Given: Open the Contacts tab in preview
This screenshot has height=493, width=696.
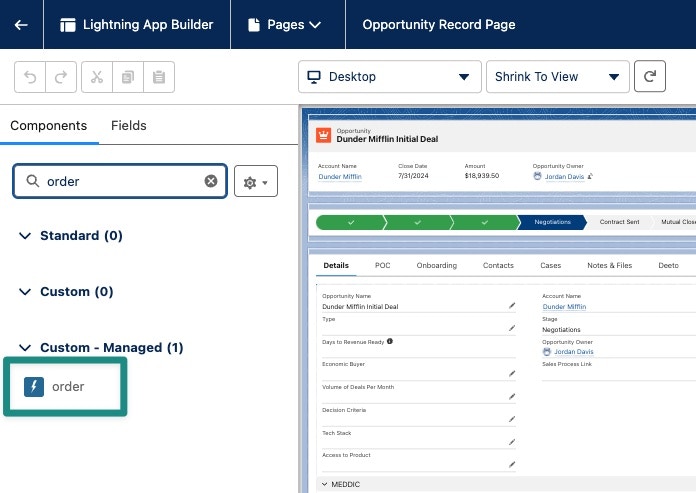Looking at the screenshot, I should tap(498, 265).
